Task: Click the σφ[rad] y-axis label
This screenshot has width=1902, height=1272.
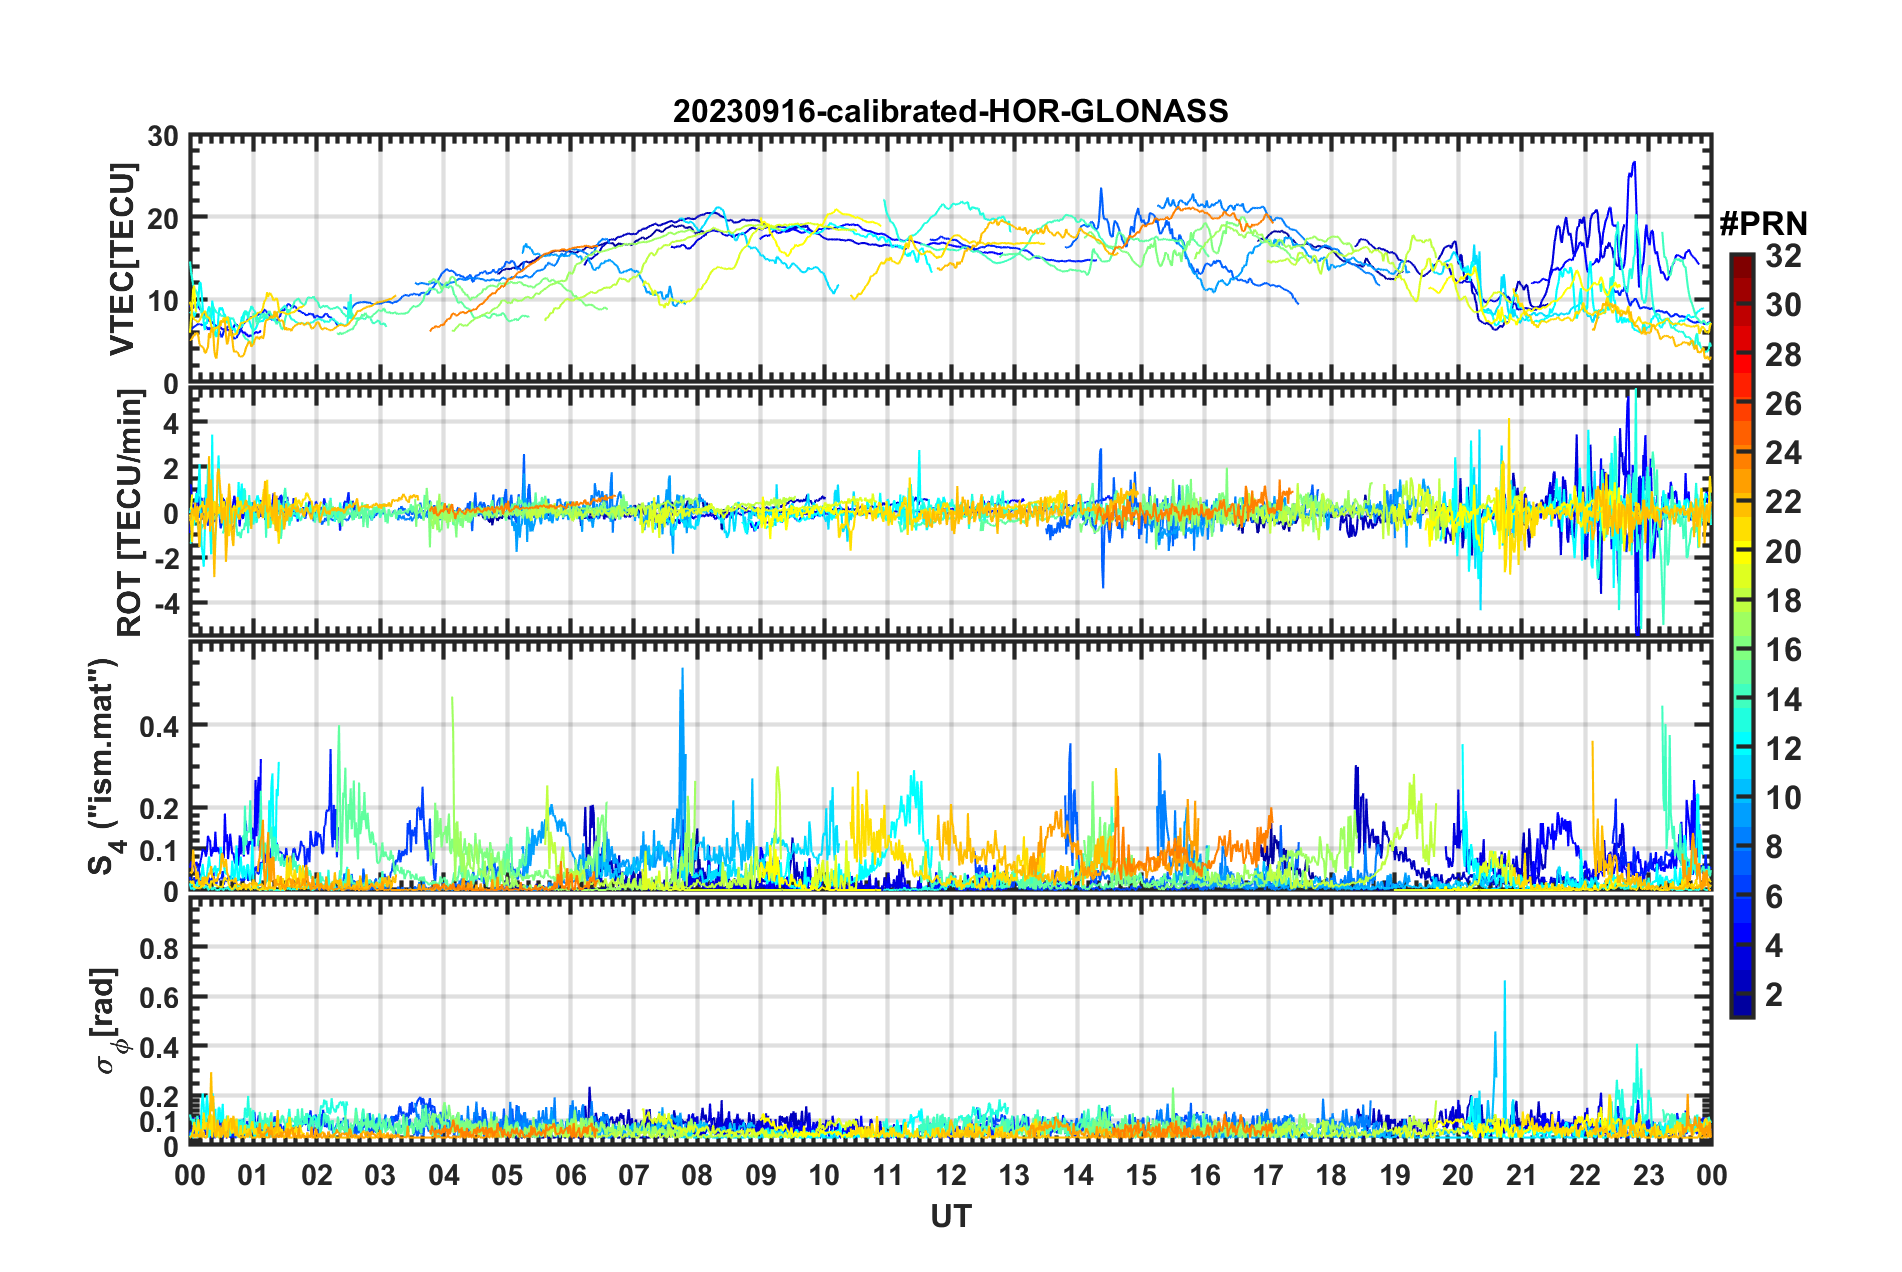Action: (107, 1020)
